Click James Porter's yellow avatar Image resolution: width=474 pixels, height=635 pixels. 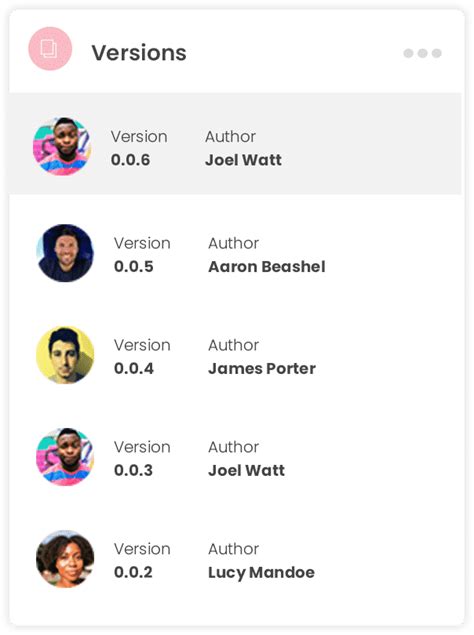[x=65, y=355]
